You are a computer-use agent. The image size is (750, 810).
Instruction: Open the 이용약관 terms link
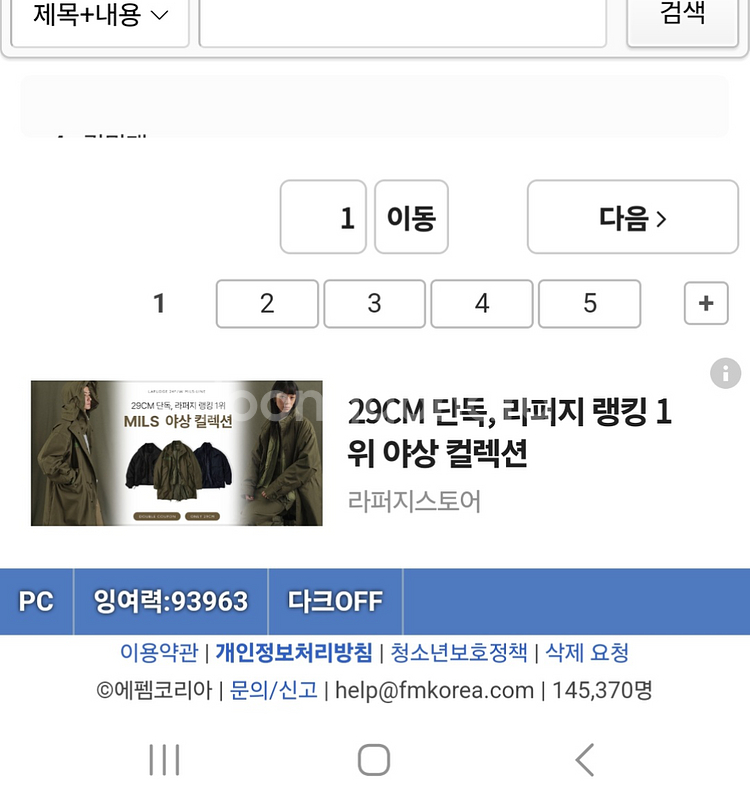point(159,652)
